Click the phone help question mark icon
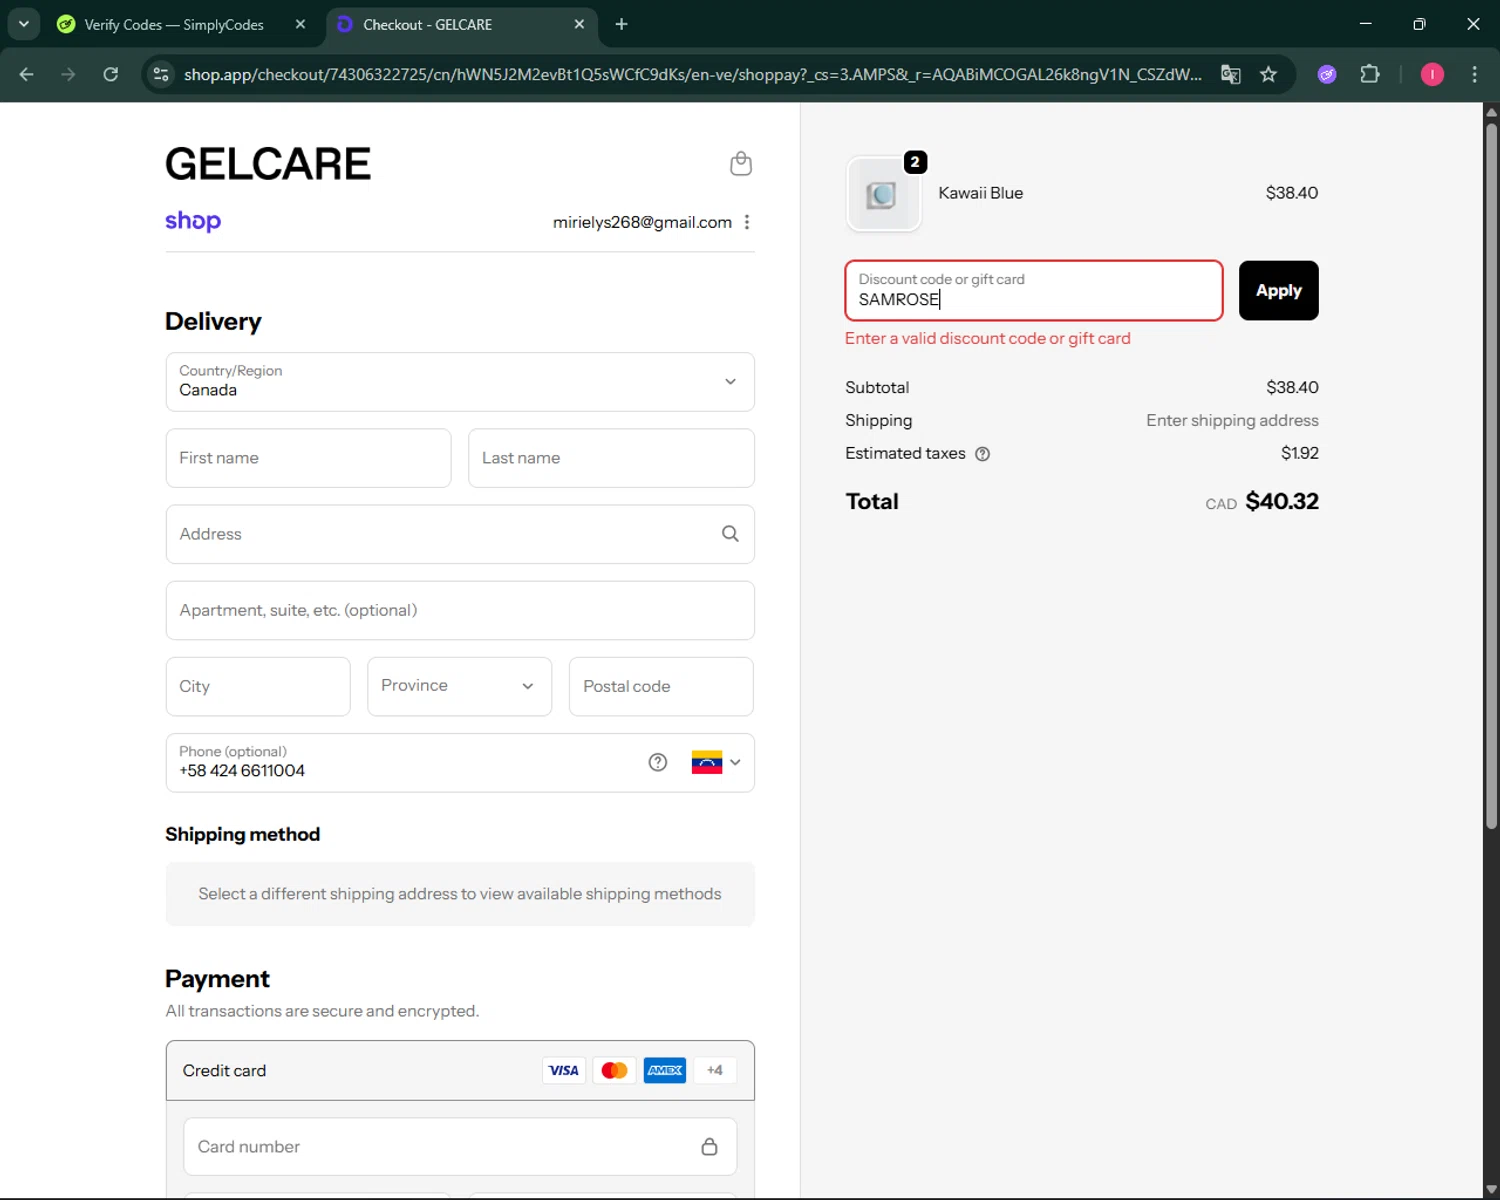 click(x=657, y=762)
